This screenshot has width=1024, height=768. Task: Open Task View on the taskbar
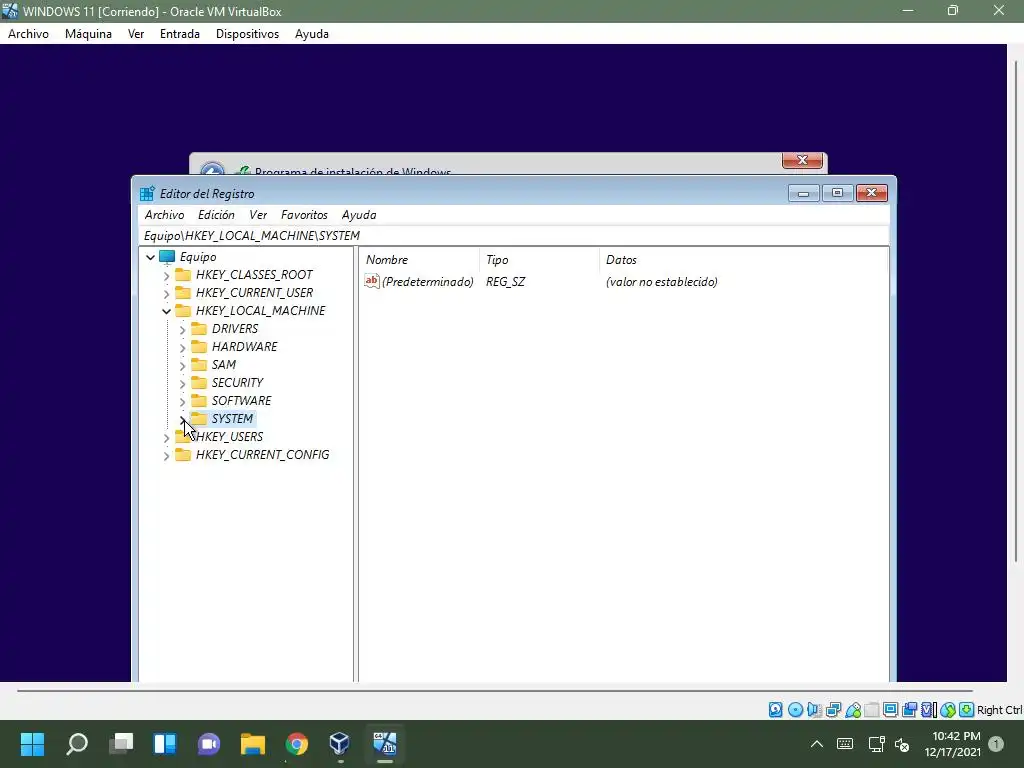click(121, 744)
